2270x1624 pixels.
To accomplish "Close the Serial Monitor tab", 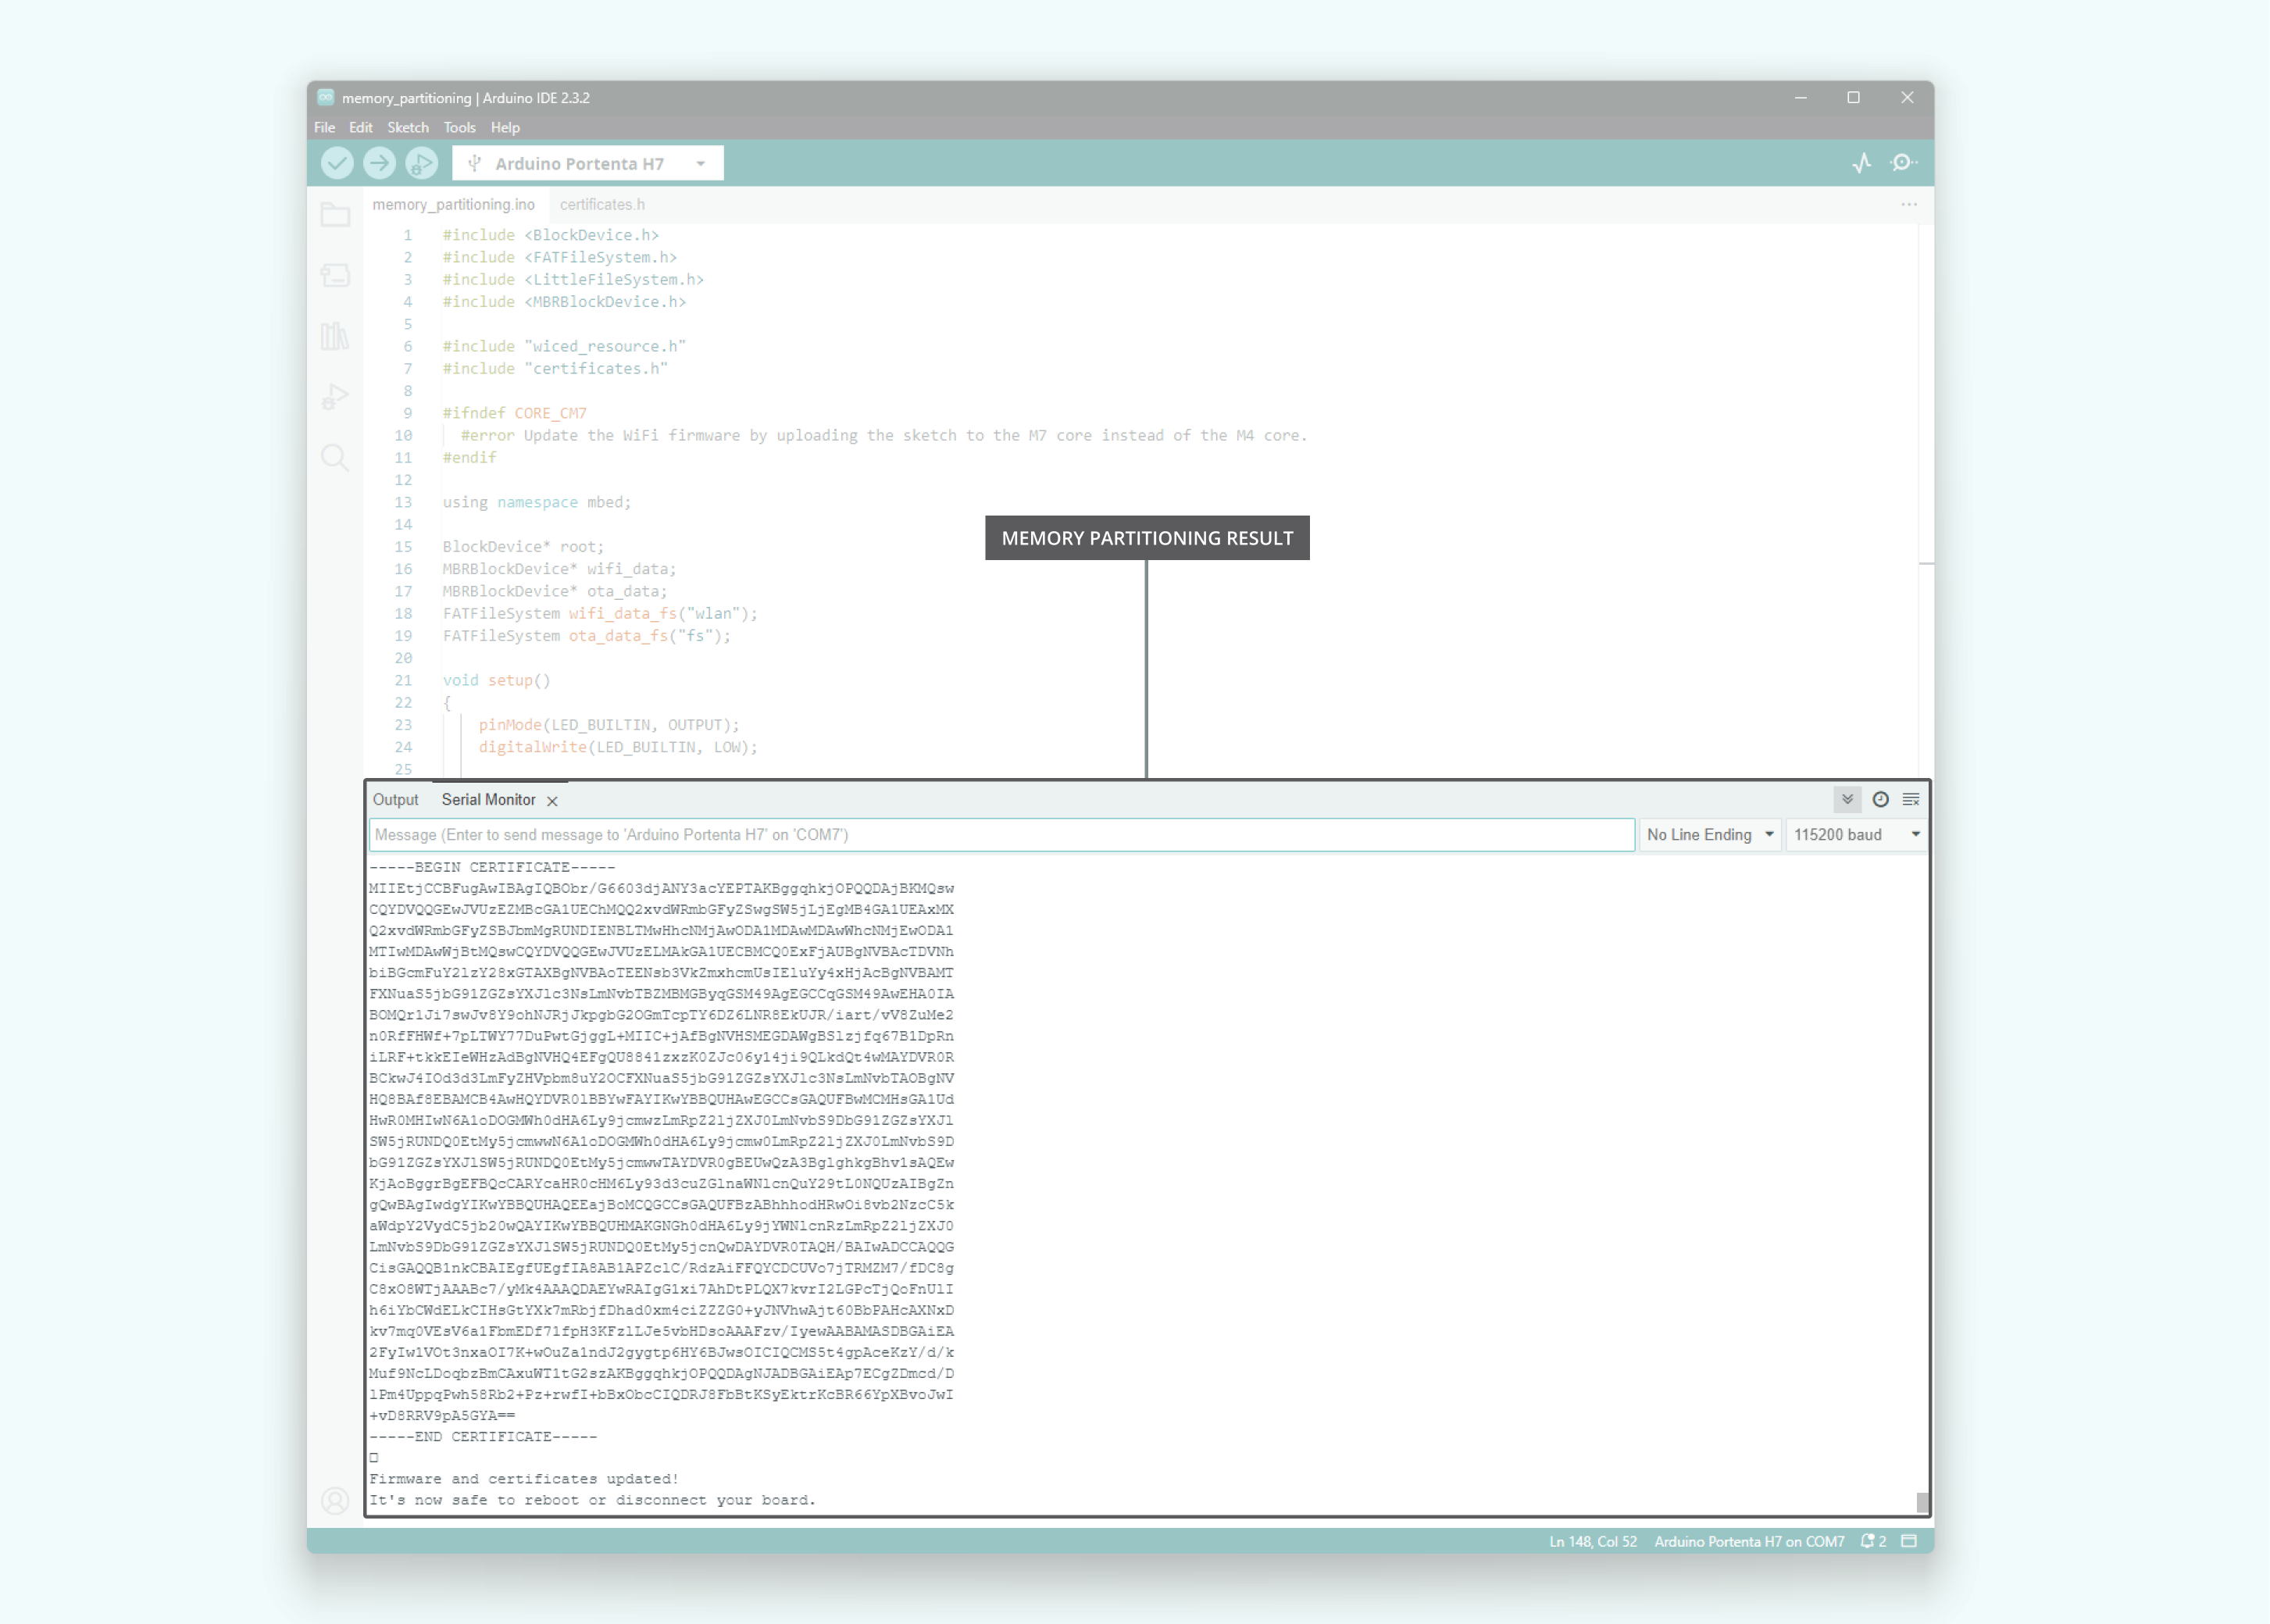I will 552,801.
